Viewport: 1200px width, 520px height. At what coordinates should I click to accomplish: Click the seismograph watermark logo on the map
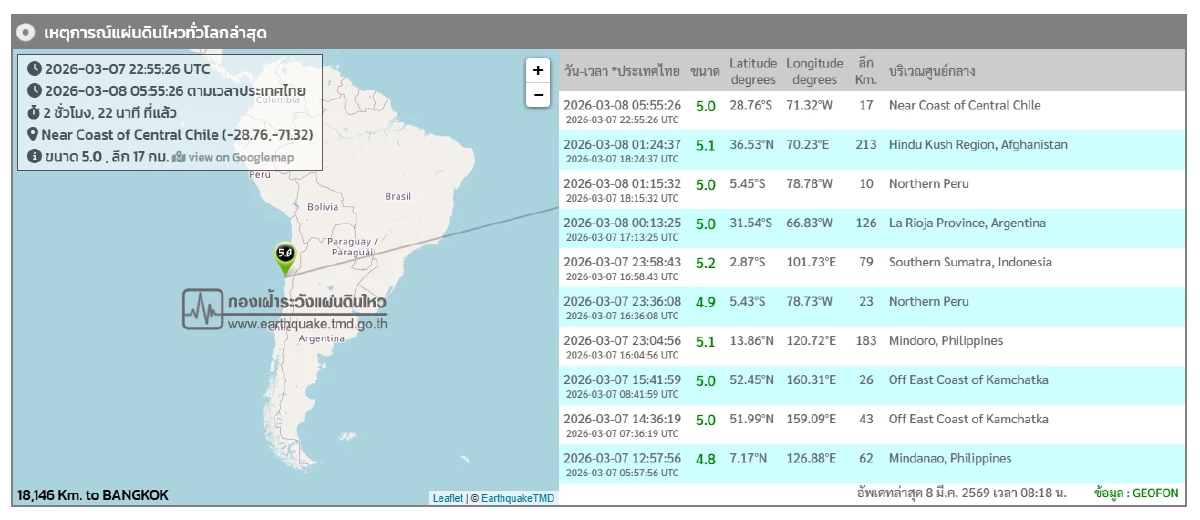point(203,309)
